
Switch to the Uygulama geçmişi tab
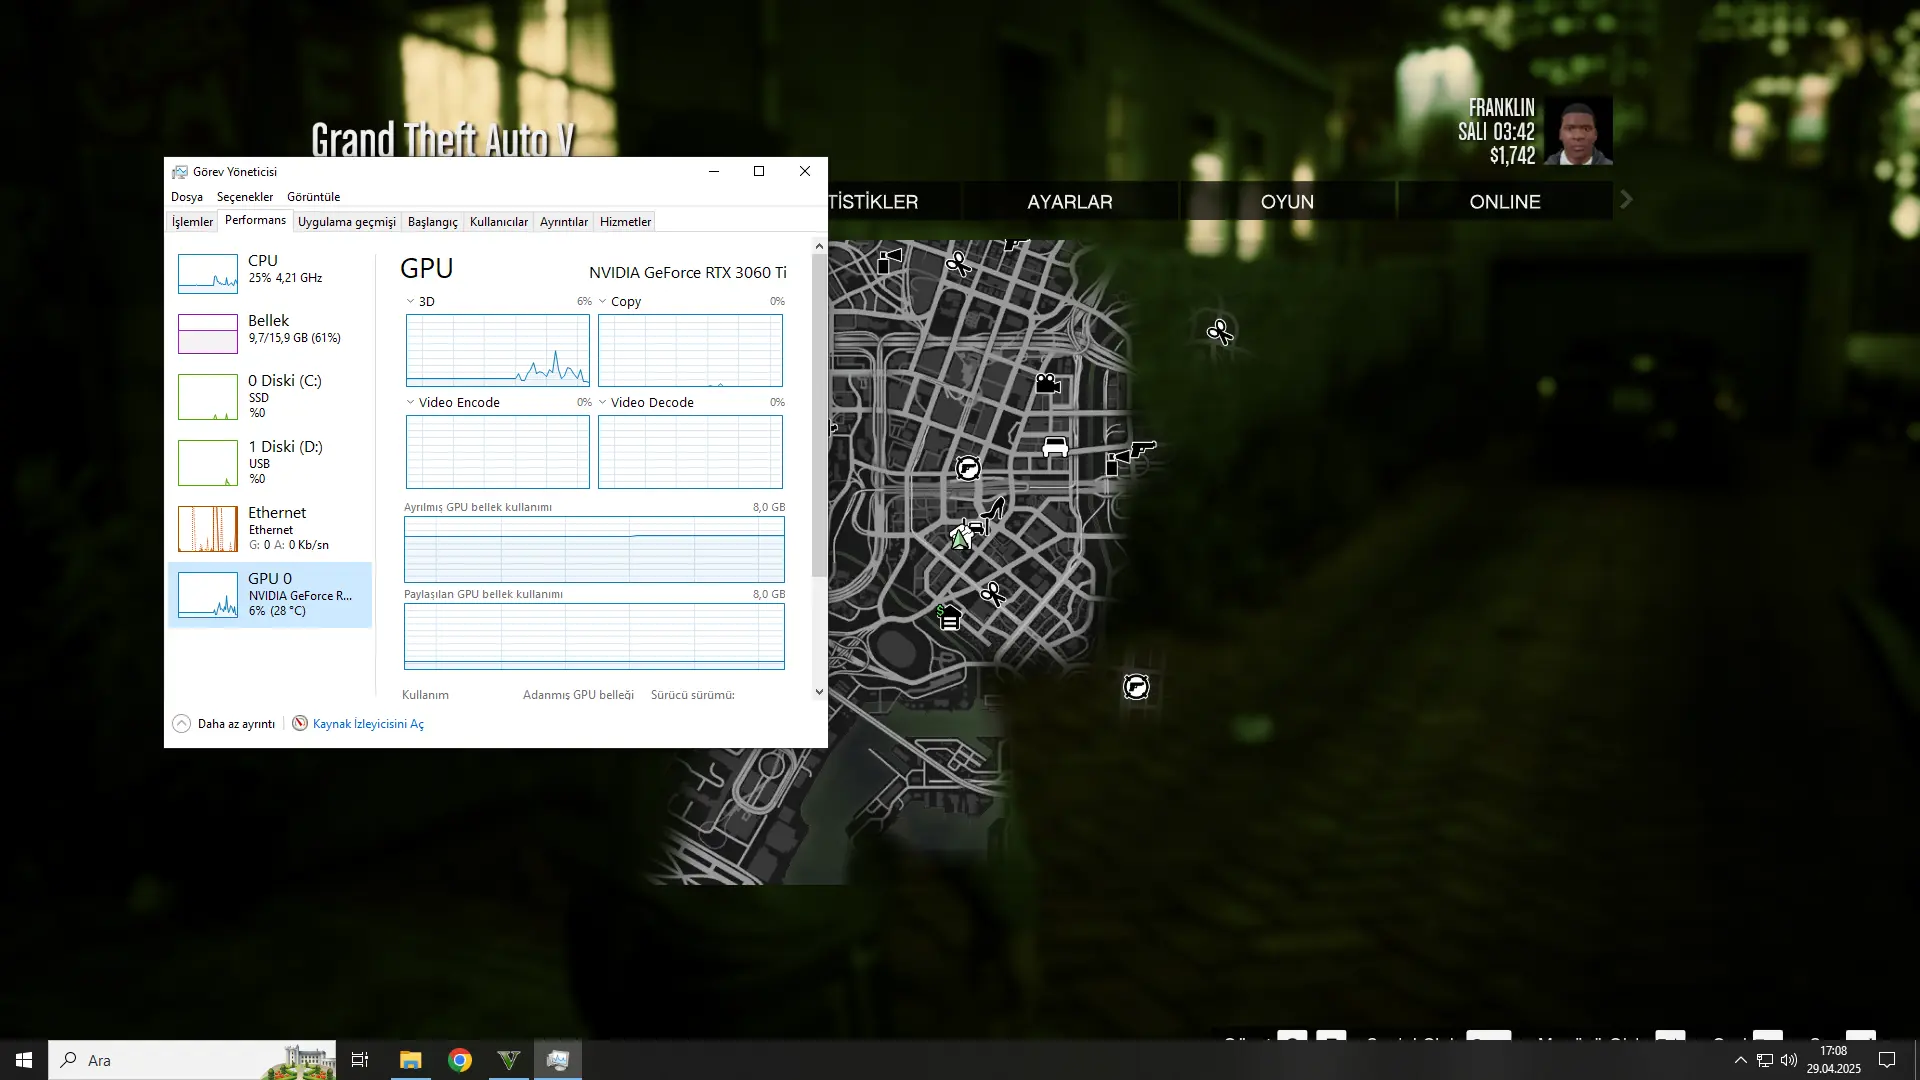(347, 222)
